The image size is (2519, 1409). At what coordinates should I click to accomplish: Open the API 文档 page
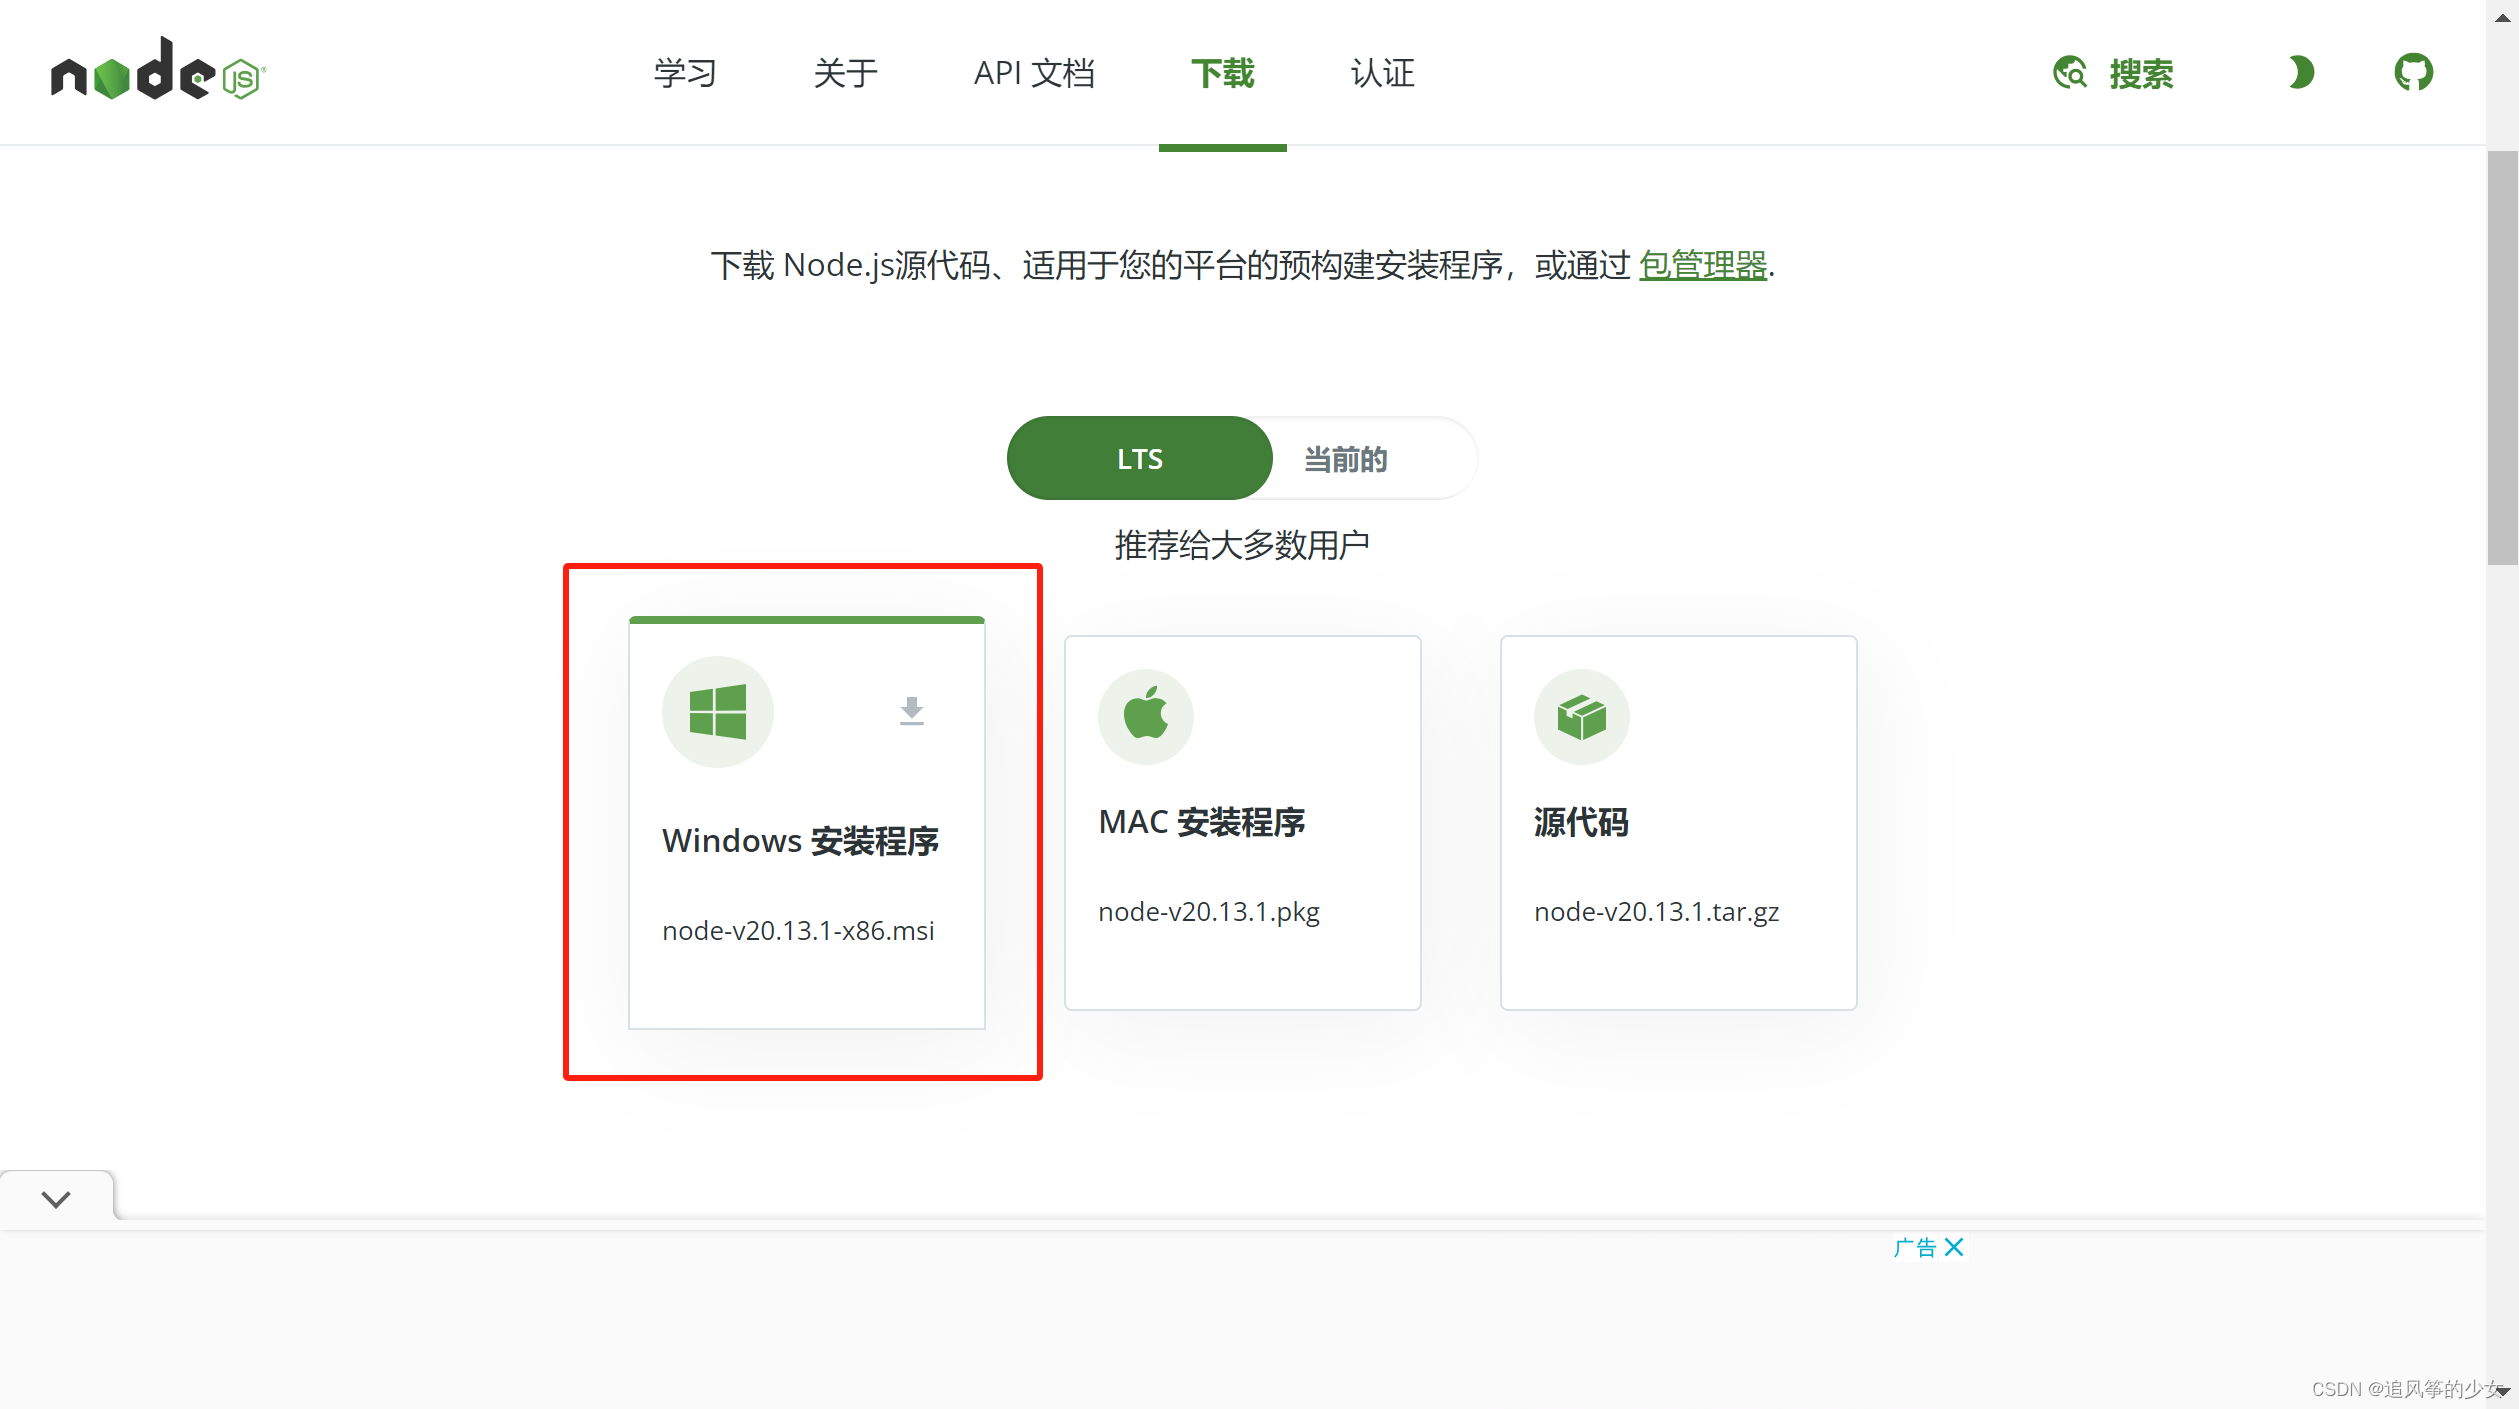(x=1033, y=72)
